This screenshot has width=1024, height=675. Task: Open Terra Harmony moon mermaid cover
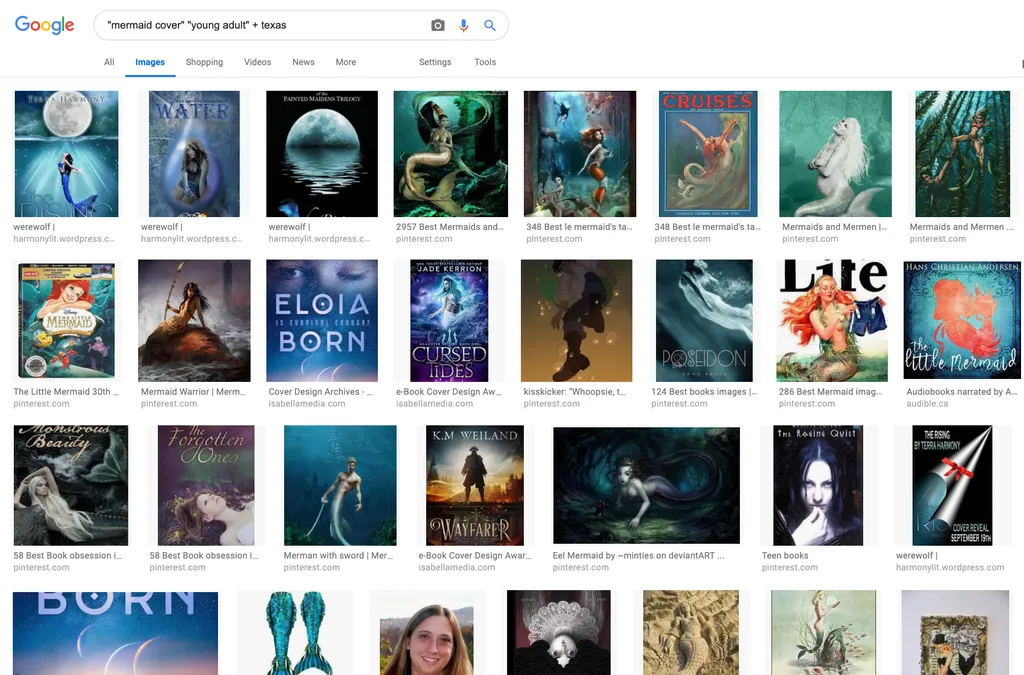pyautogui.click(x=67, y=154)
